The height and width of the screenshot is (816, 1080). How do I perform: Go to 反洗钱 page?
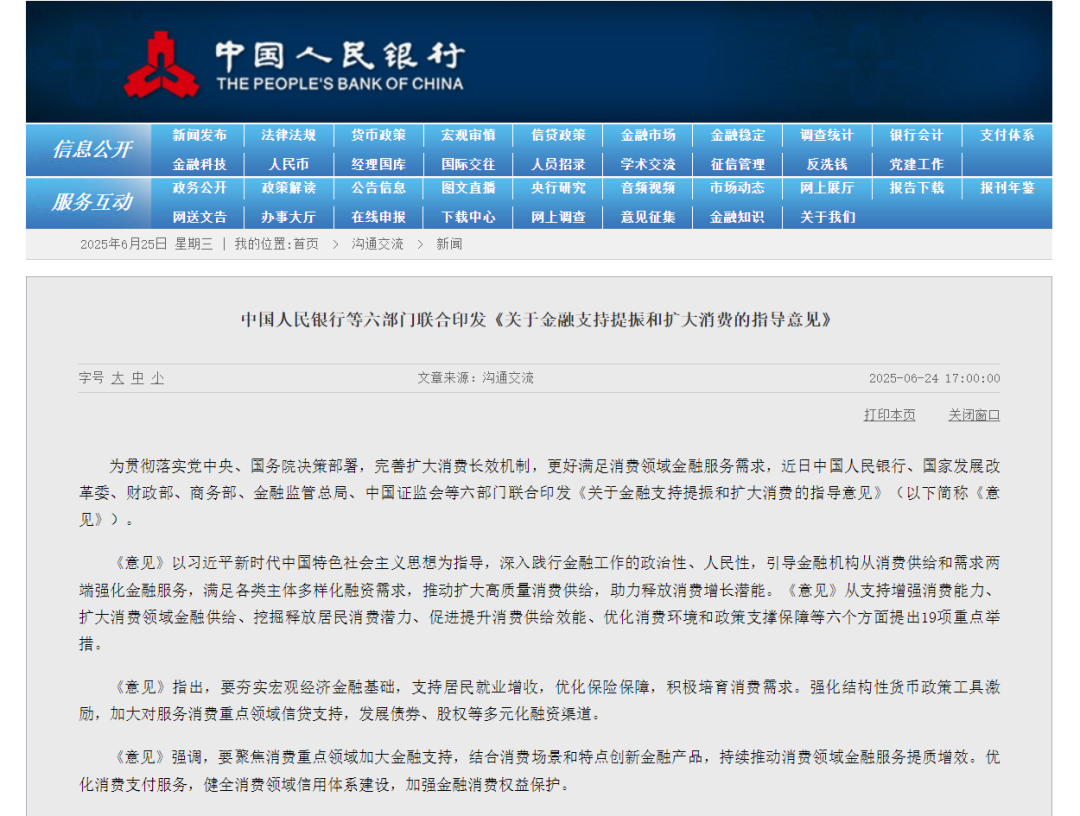827,165
